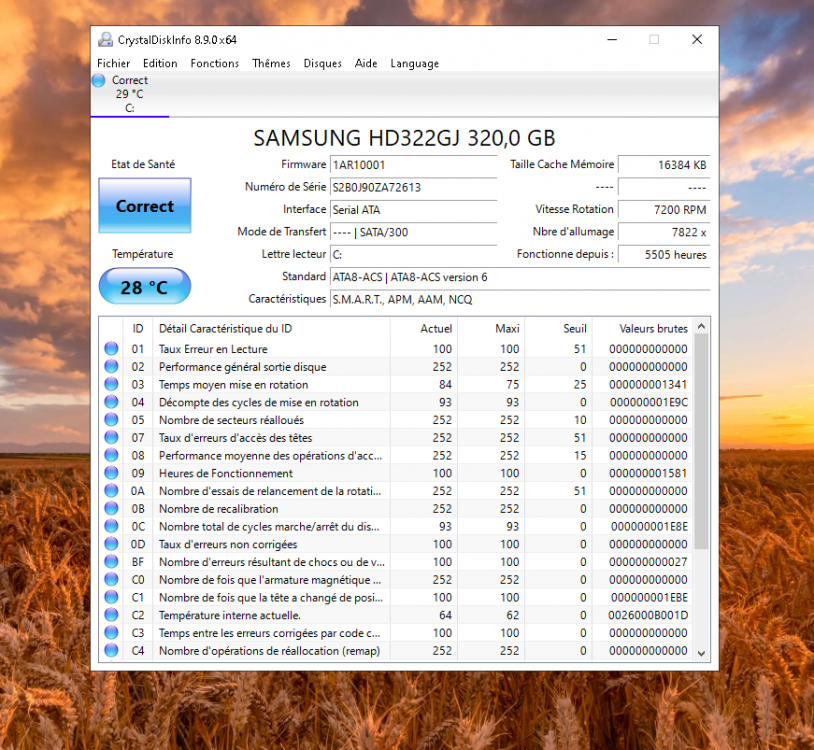Open the Edition menu

click(x=160, y=63)
